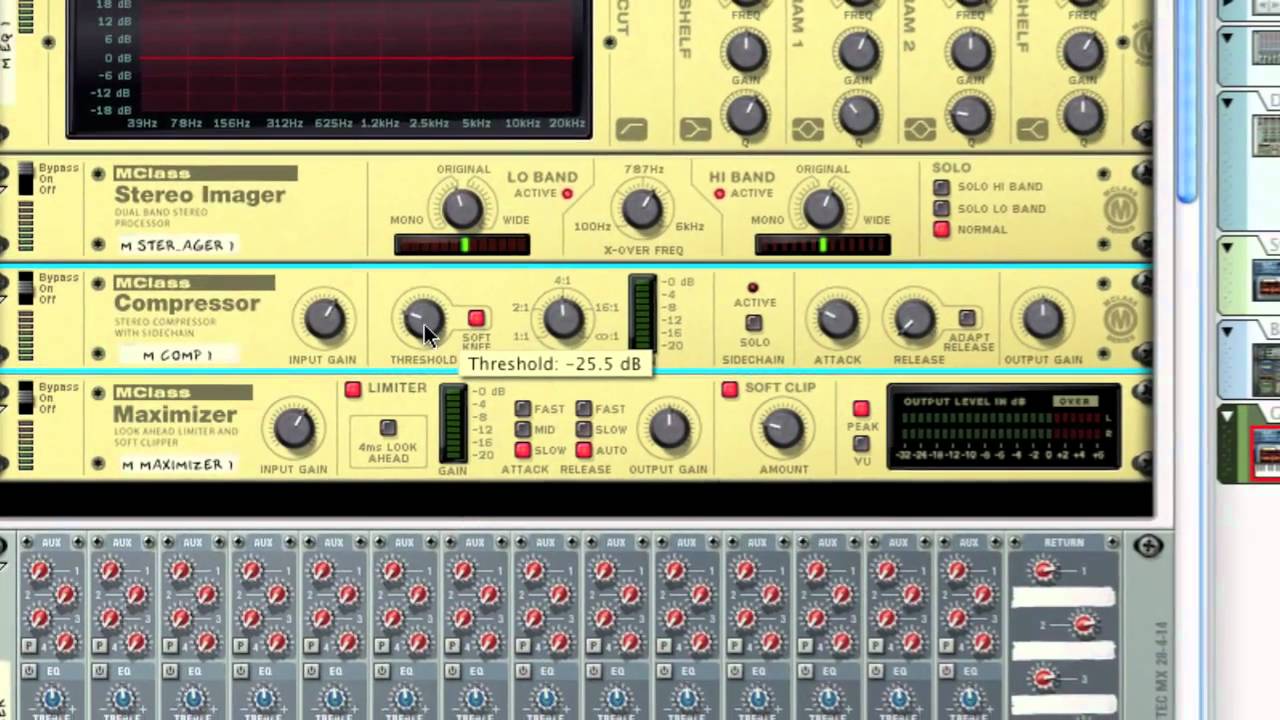Image resolution: width=1280 pixels, height=720 pixels.
Task: Click the Return 2 knob on the mixer
Action: (x=1083, y=626)
